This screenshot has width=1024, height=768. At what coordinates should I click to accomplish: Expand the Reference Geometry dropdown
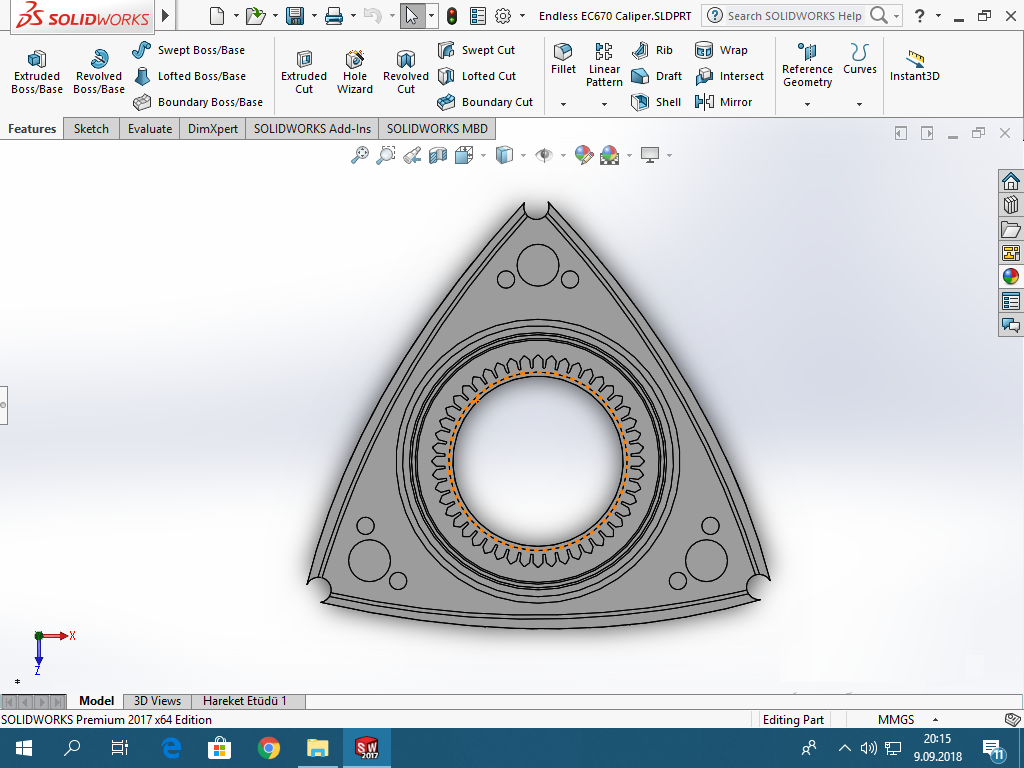(807, 104)
